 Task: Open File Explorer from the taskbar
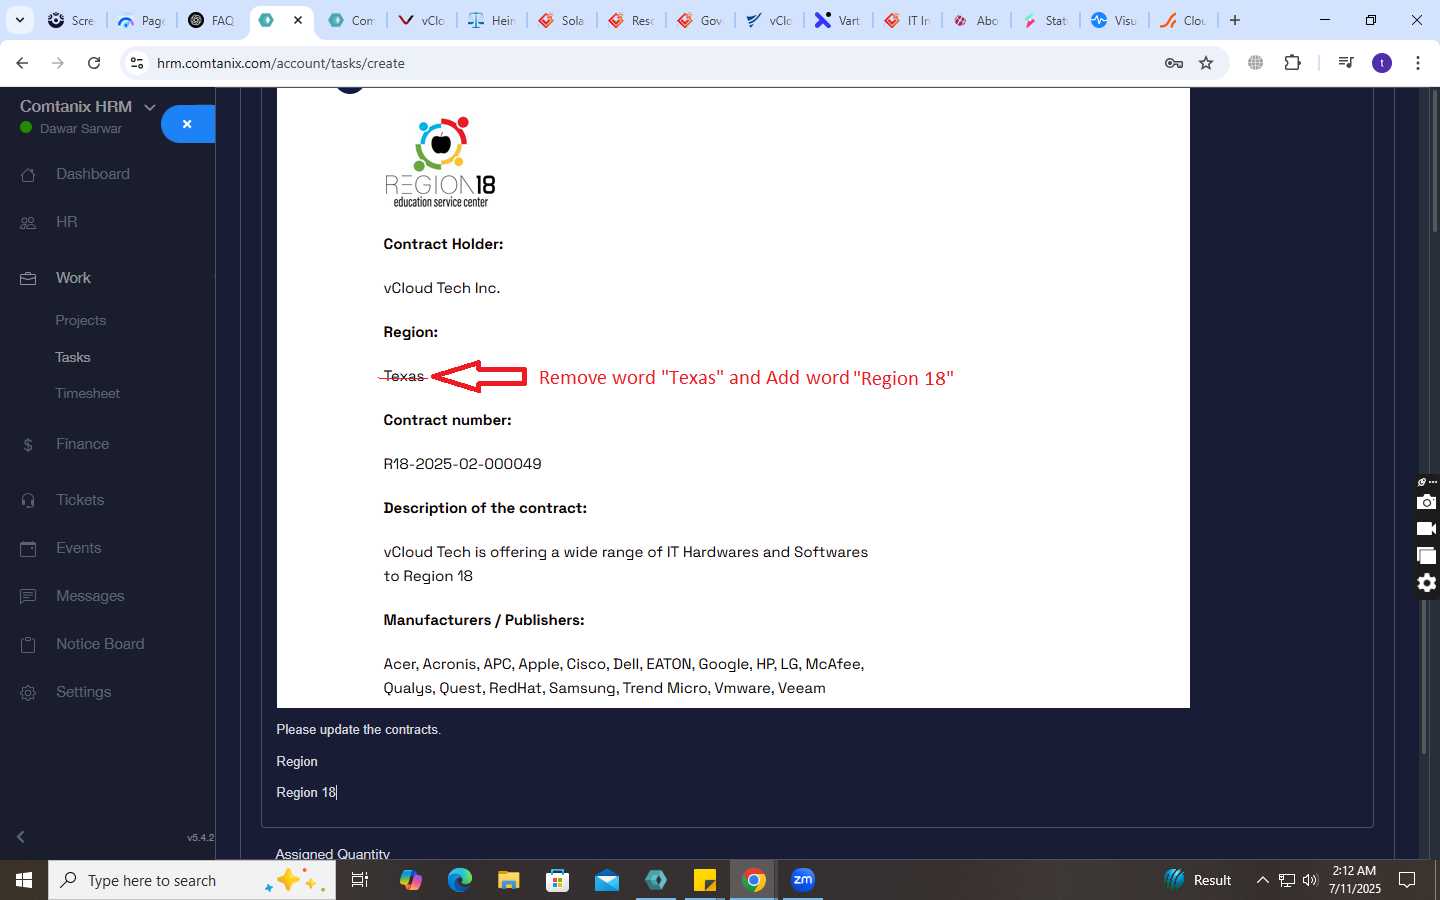509,880
